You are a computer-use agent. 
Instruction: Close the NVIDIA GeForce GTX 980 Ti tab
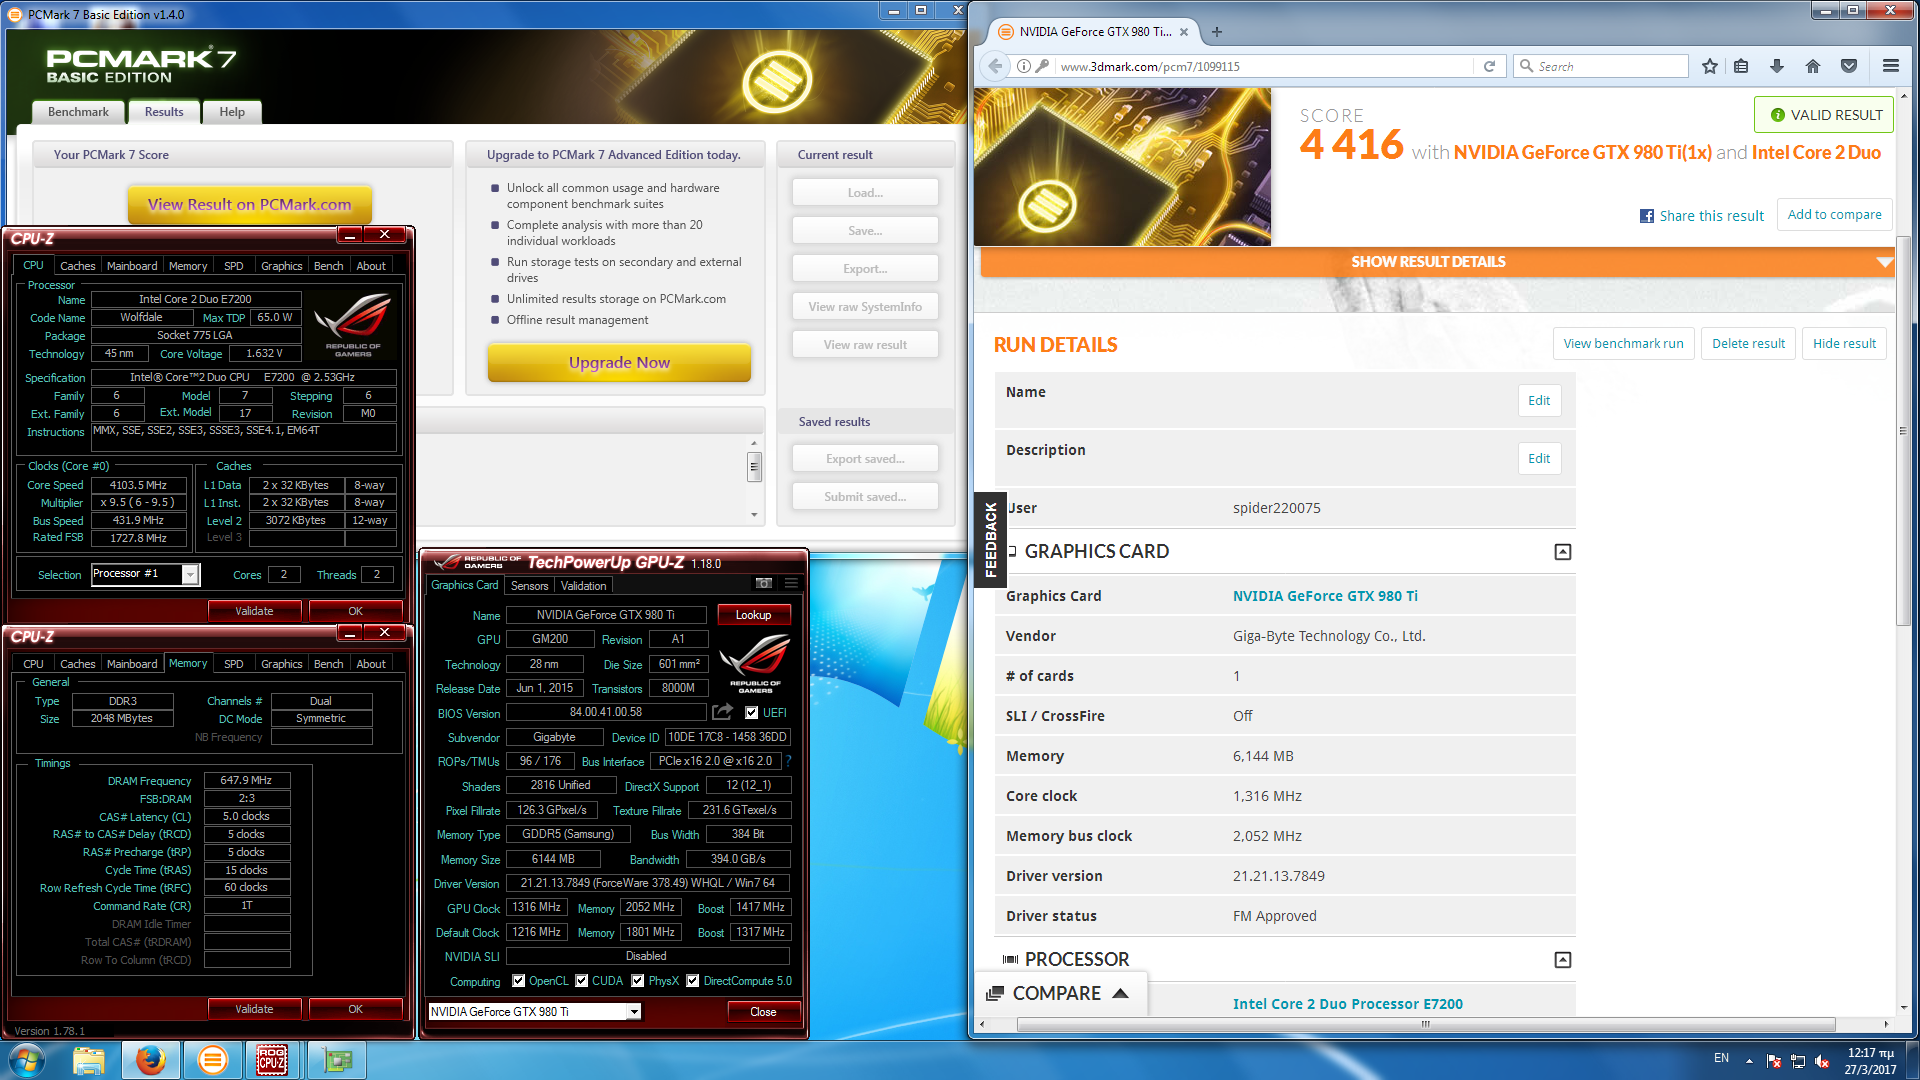click(1184, 32)
